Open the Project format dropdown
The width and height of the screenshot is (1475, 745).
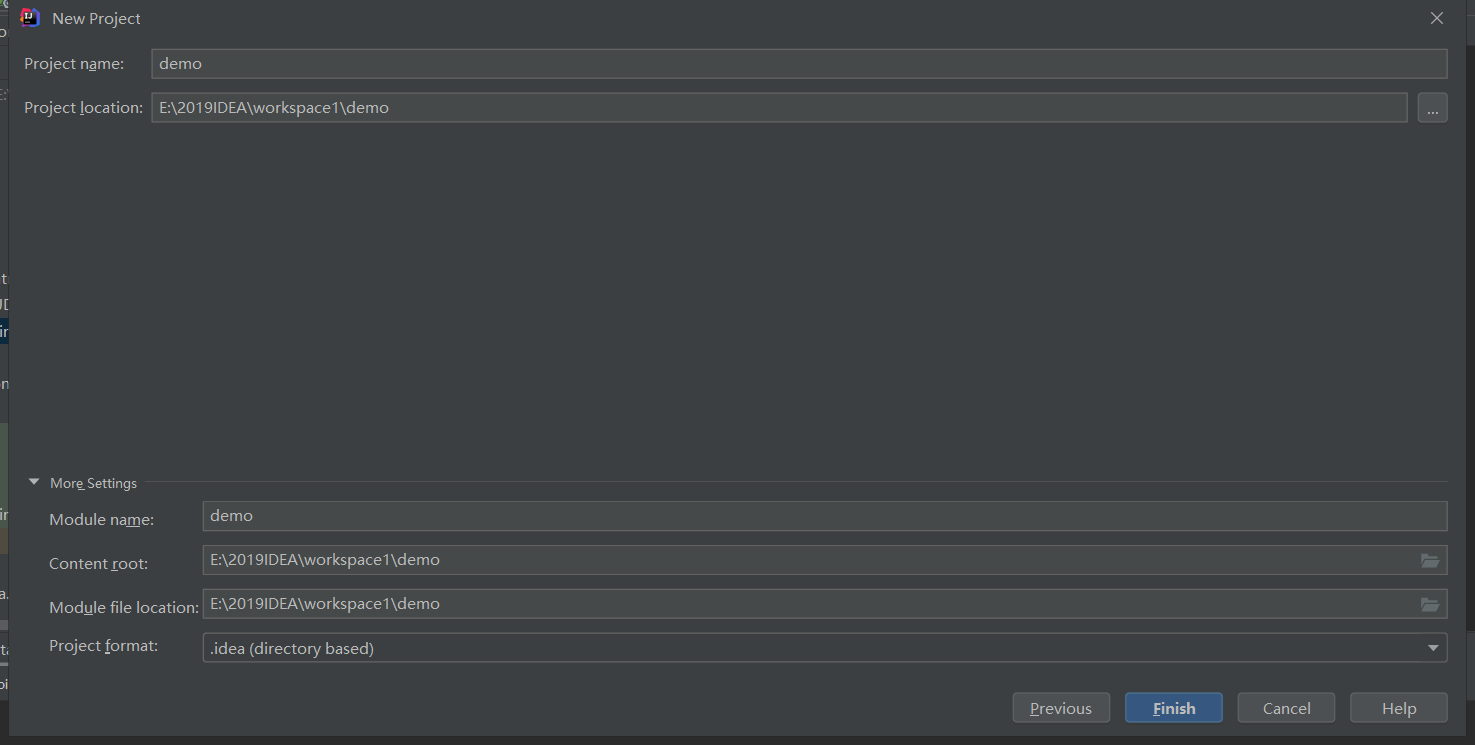[x=825, y=648]
